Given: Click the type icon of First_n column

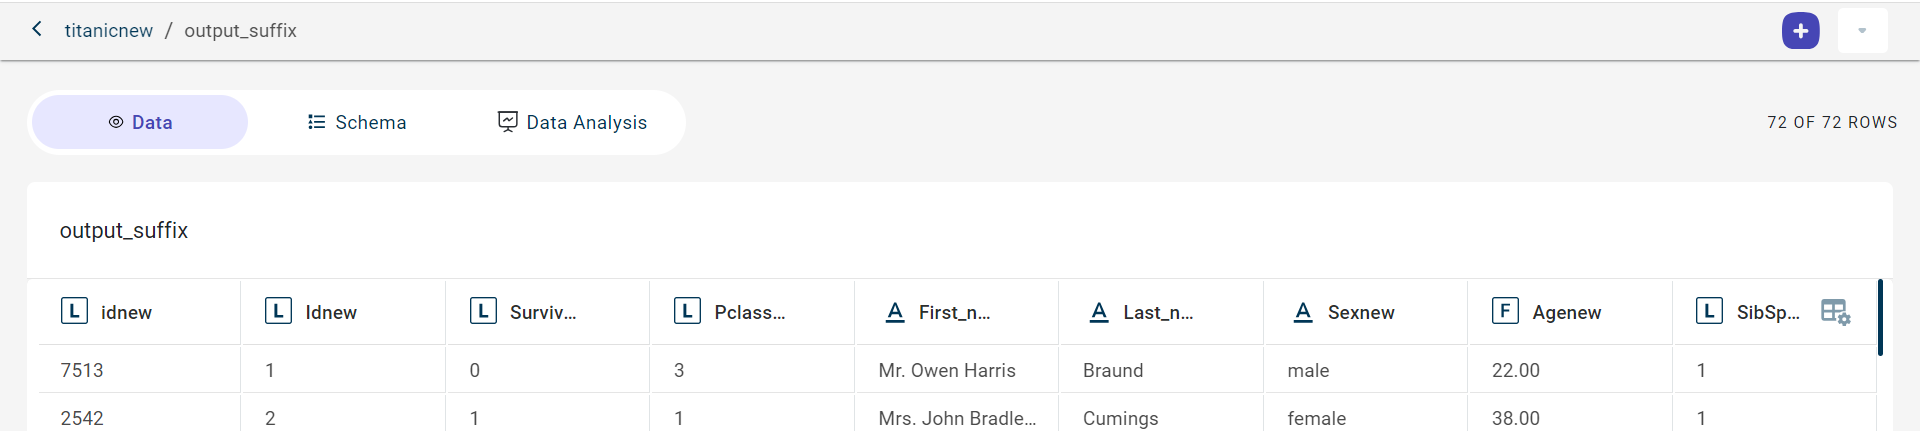Looking at the screenshot, I should pyautogui.click(x=895, y=312).
